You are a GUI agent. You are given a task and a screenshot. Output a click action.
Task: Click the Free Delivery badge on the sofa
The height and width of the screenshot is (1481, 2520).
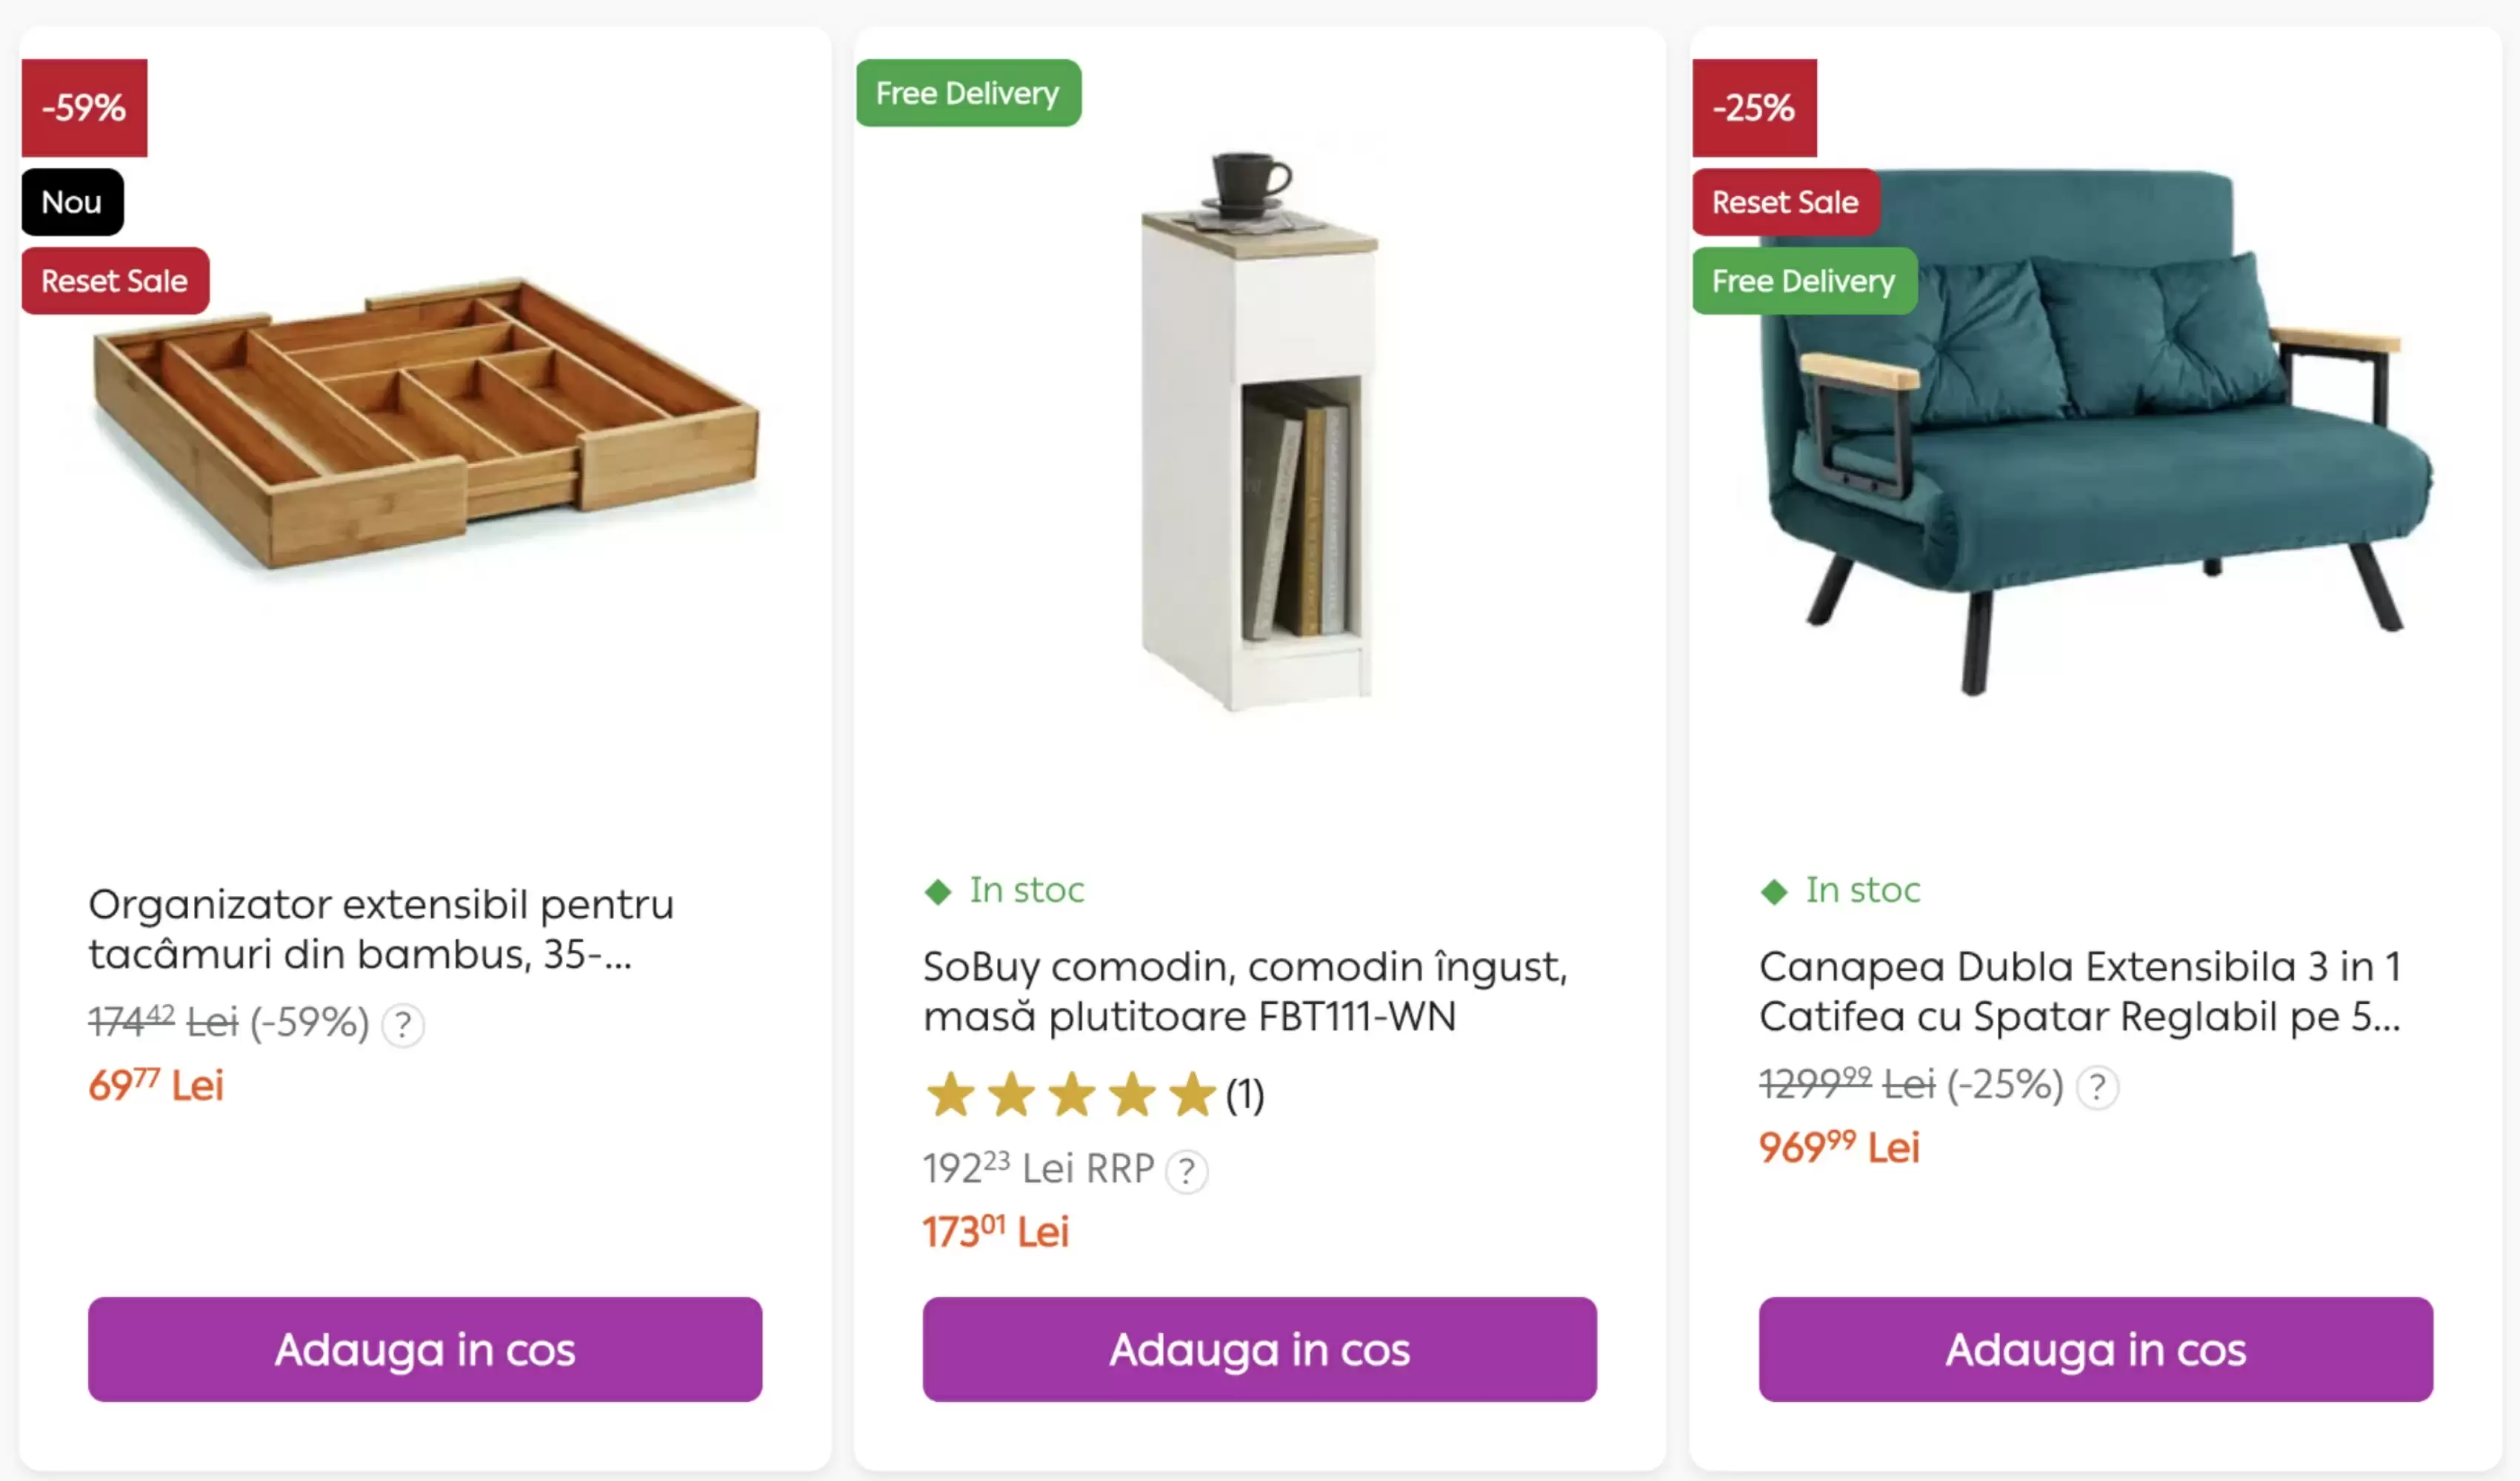click(x=1804, y=281)
